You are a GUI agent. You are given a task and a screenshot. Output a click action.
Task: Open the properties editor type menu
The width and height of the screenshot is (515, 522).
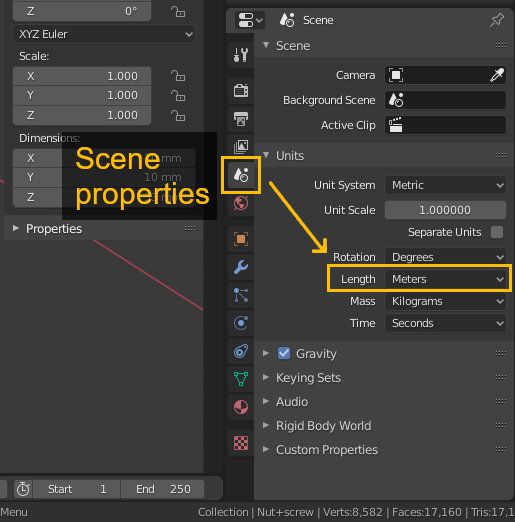click(250, 20)
